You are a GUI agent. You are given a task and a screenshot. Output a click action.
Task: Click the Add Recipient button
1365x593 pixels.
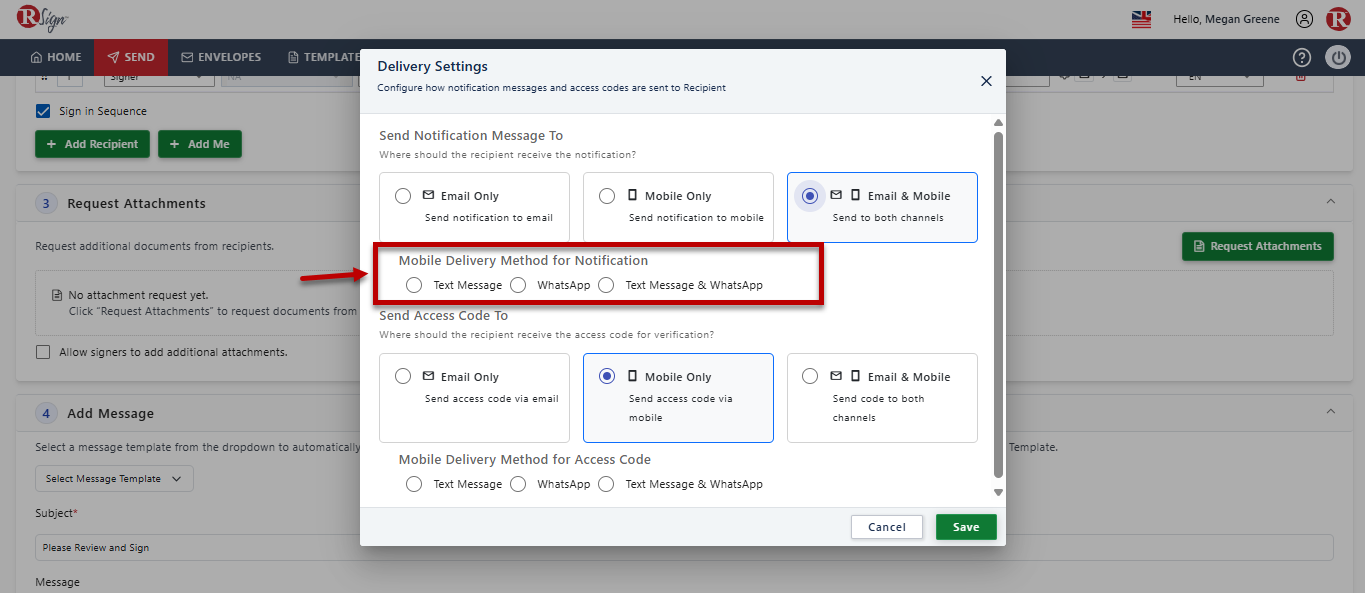click(x=93, y=144)
